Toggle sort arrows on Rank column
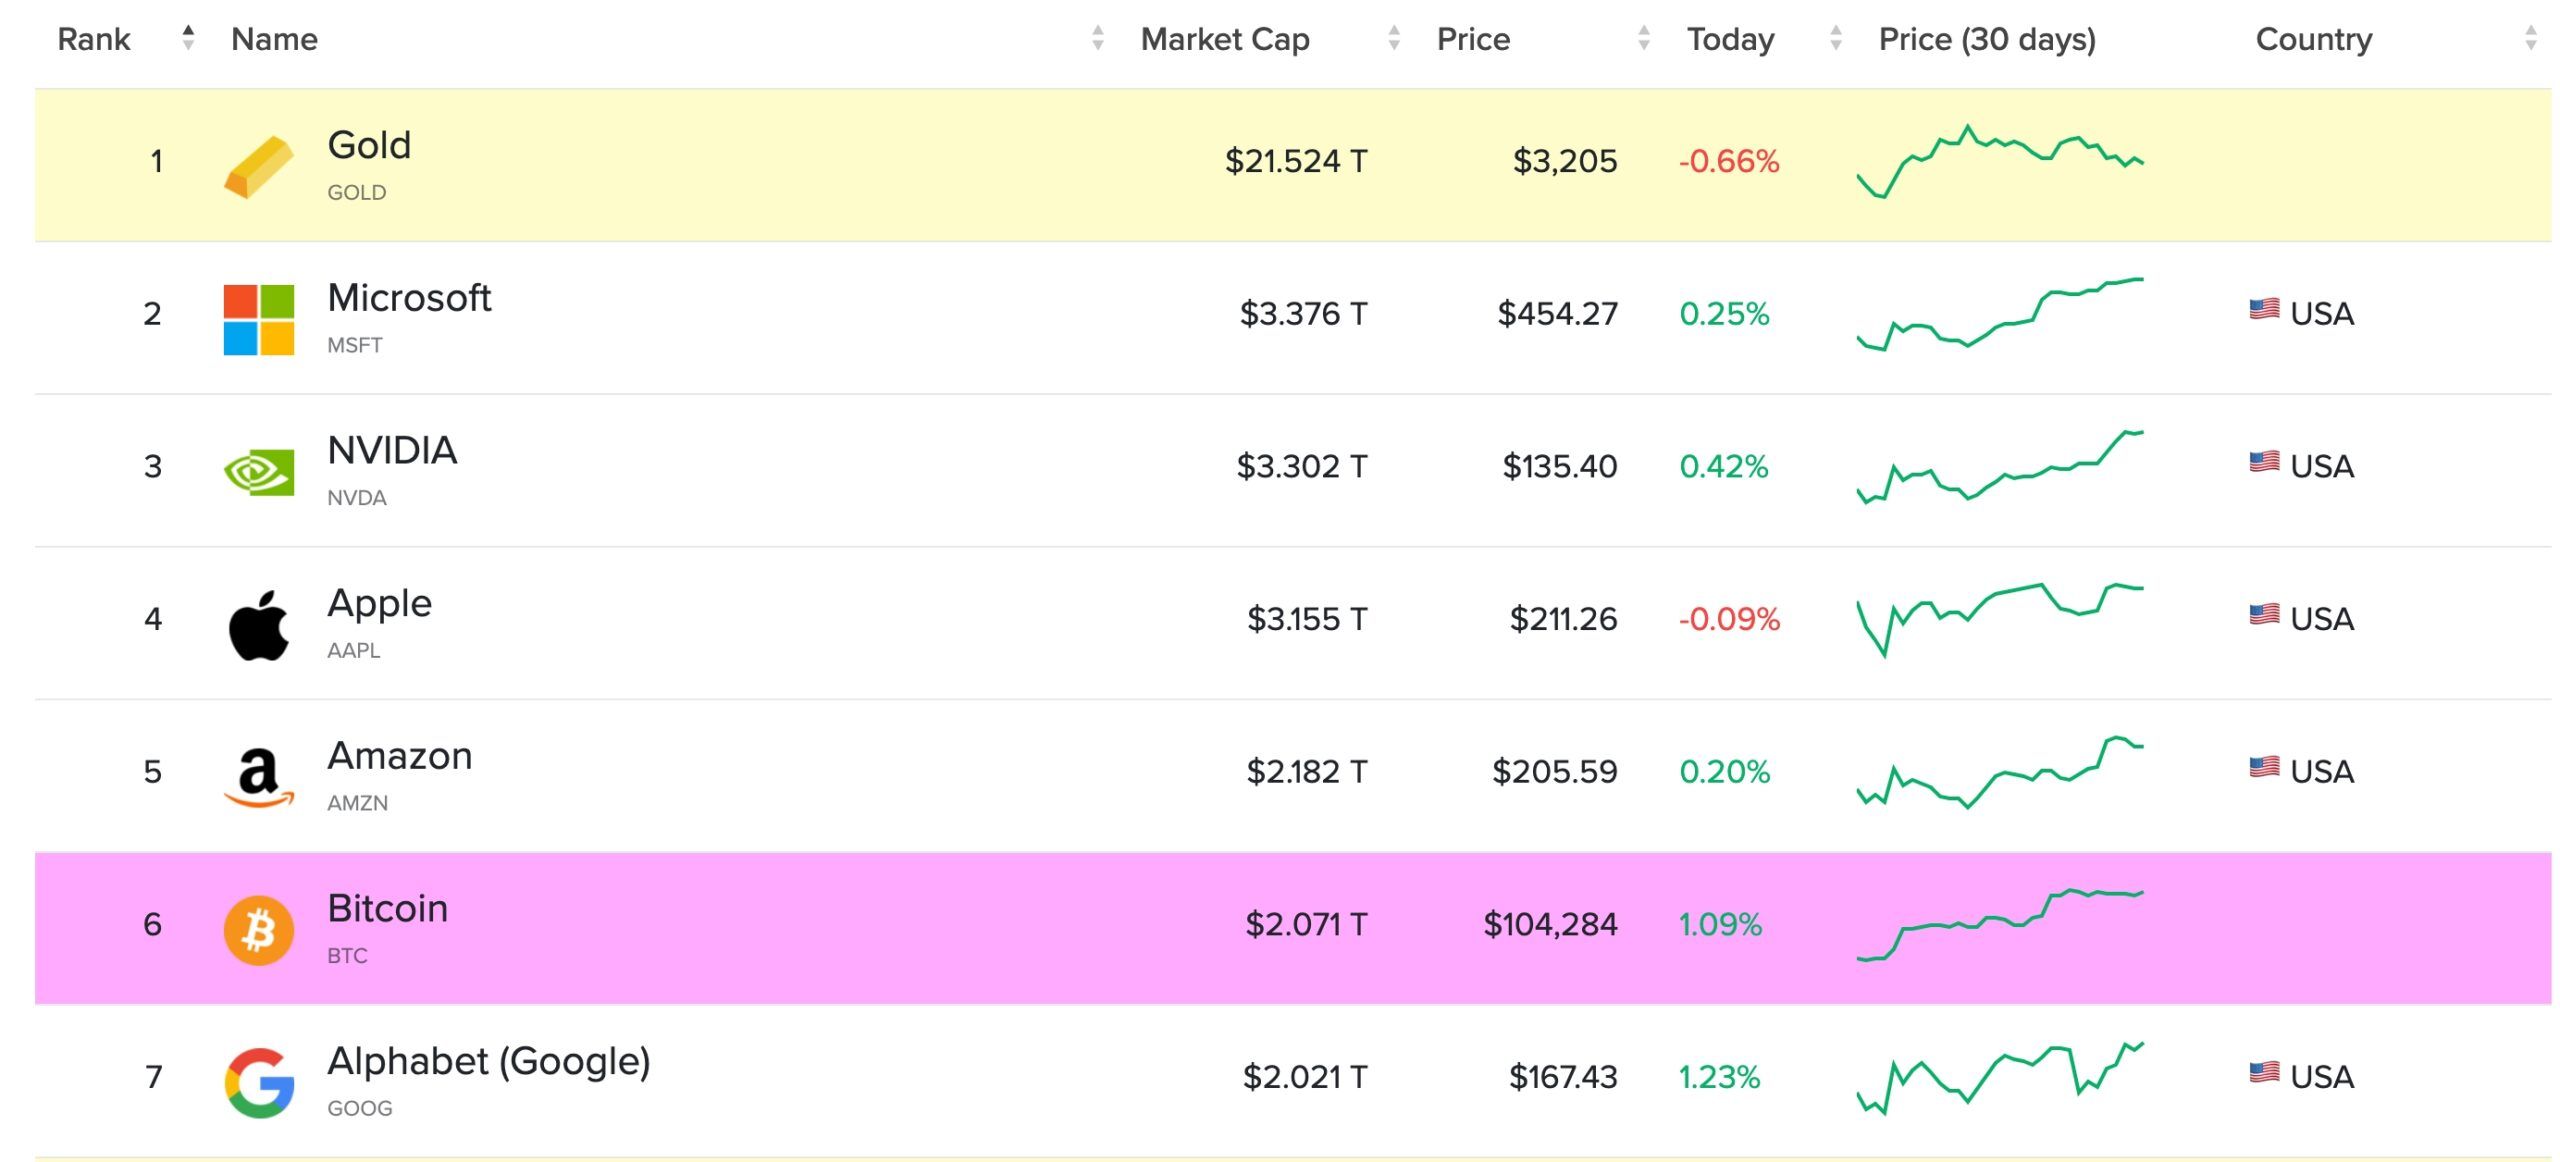The height and width of the screenshot is (1162, 2560). (x=188, y=38)
